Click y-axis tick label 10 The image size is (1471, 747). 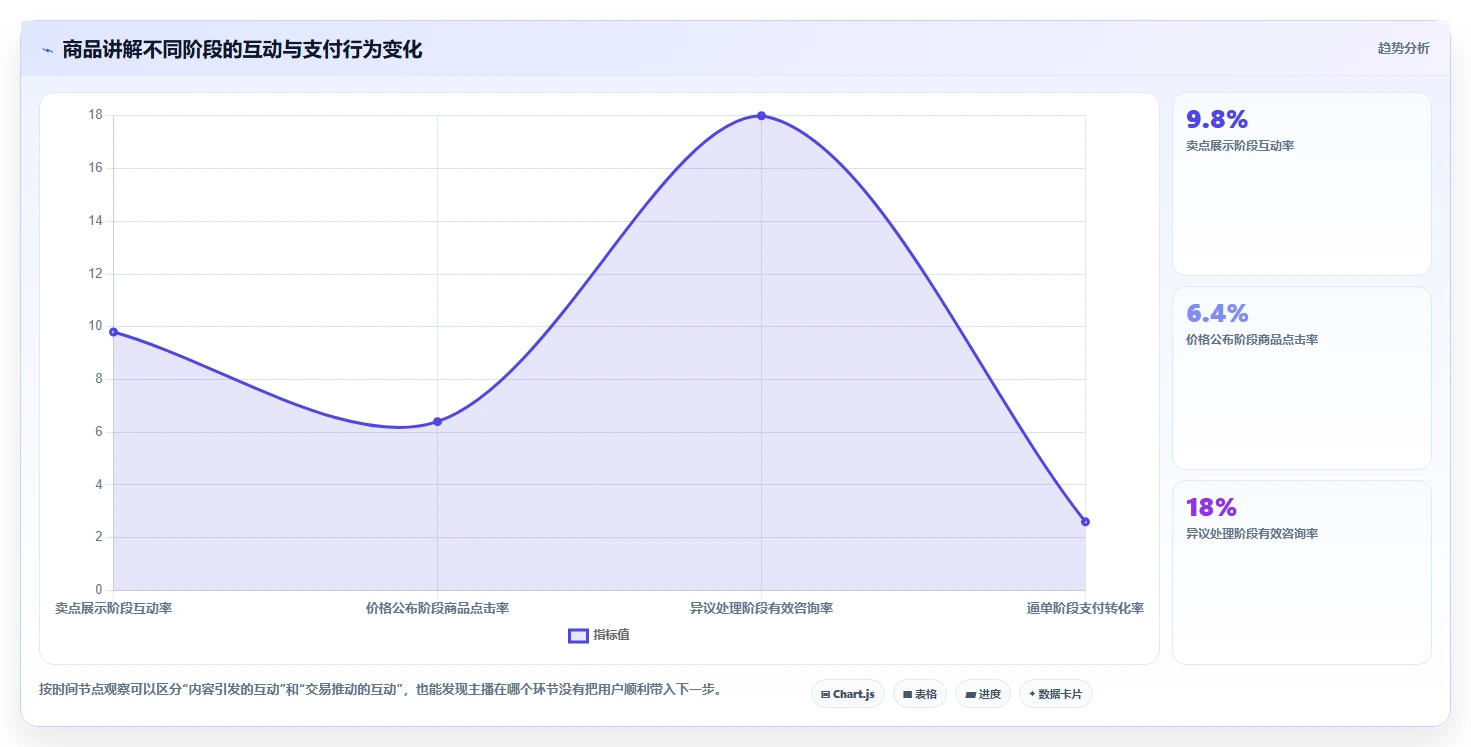[96, 326]
